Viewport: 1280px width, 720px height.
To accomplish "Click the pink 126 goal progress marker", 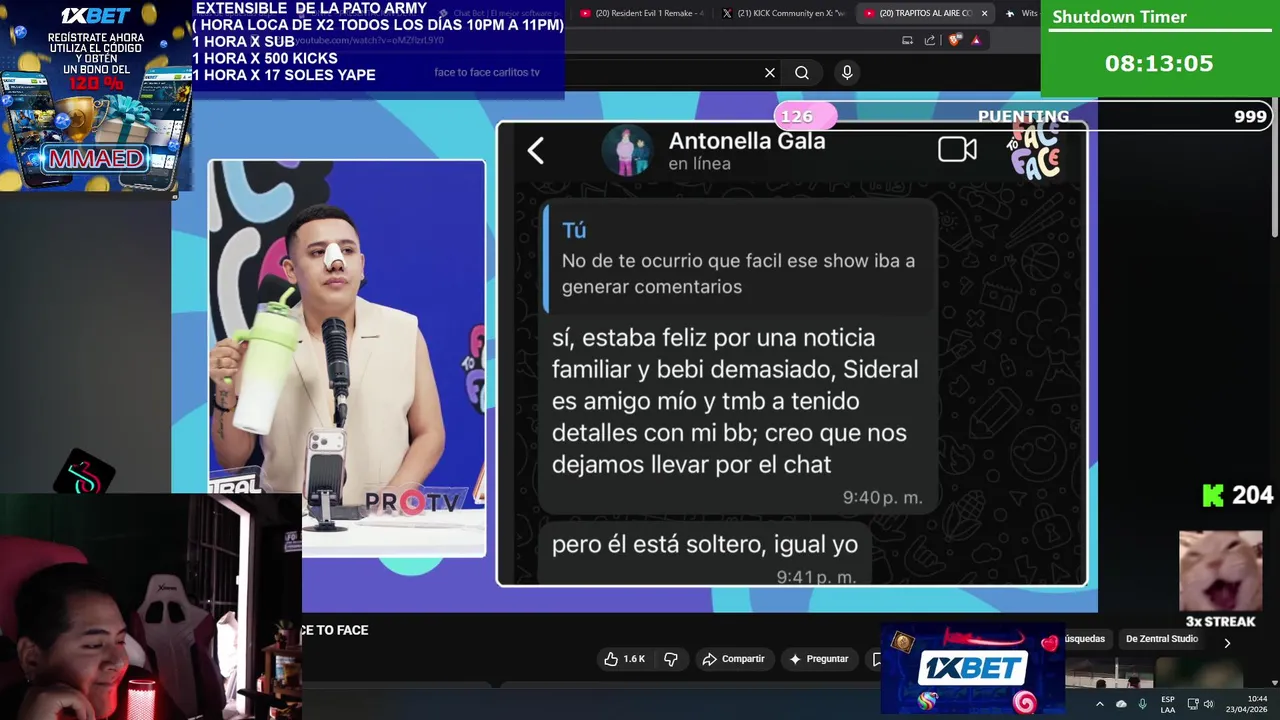I will pyautogui.click(x=804, y=116).
